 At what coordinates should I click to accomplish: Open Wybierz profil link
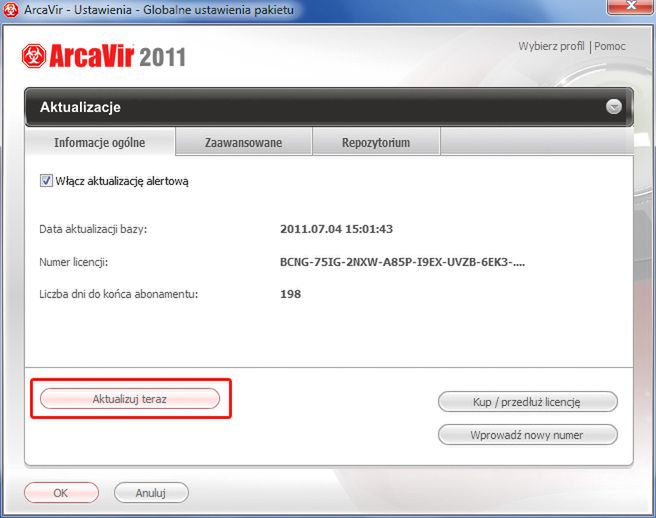tap(551, 46)
